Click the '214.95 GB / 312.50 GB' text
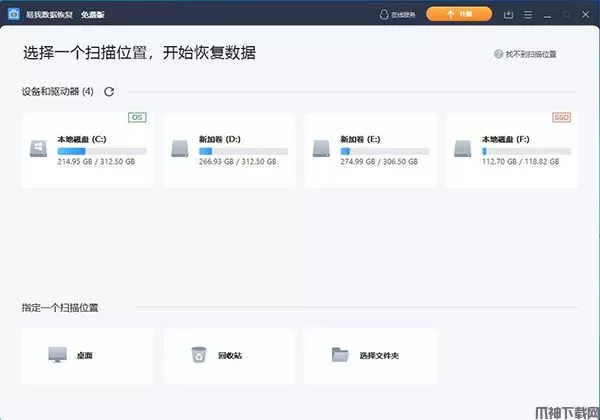600x420 pixels. (x=96, y=162)
